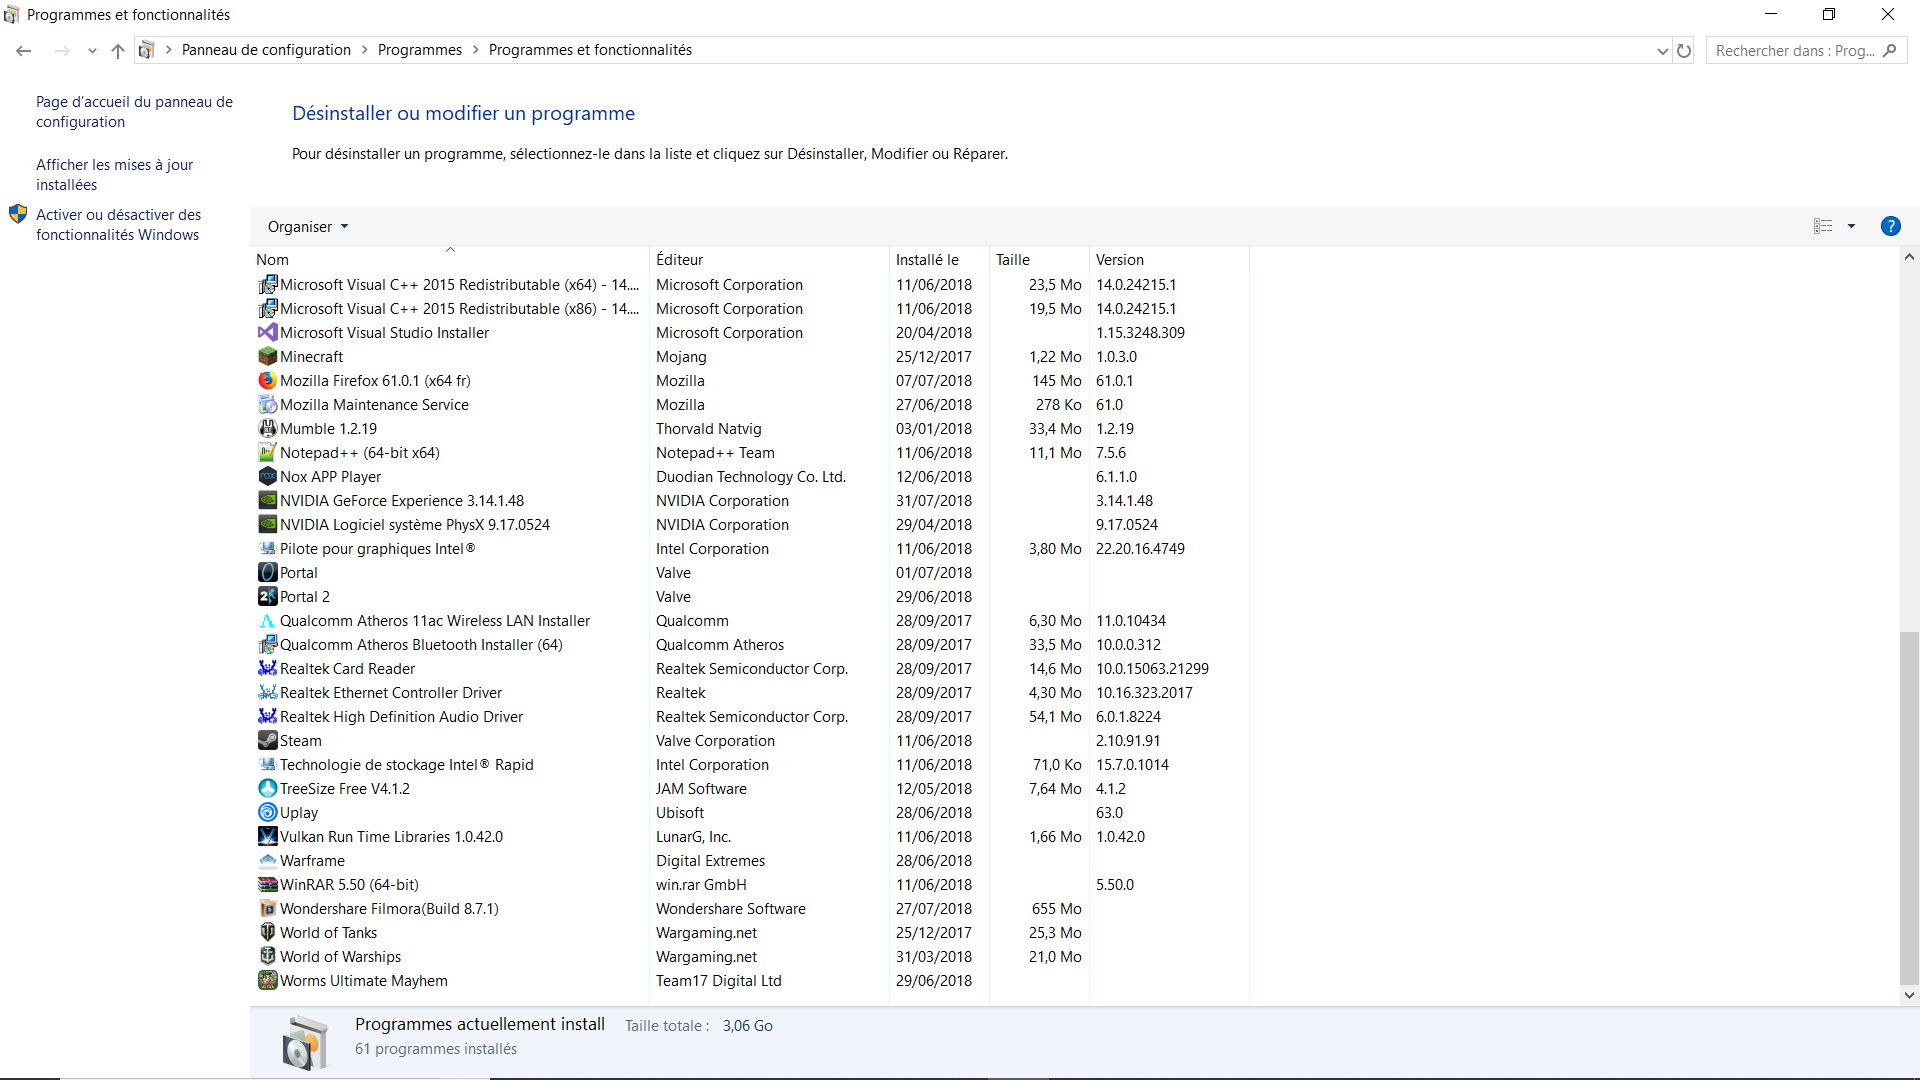1920x1080 pixels.
Task: Select Technologie de stockage Intel Rapid
Action: 750,765
